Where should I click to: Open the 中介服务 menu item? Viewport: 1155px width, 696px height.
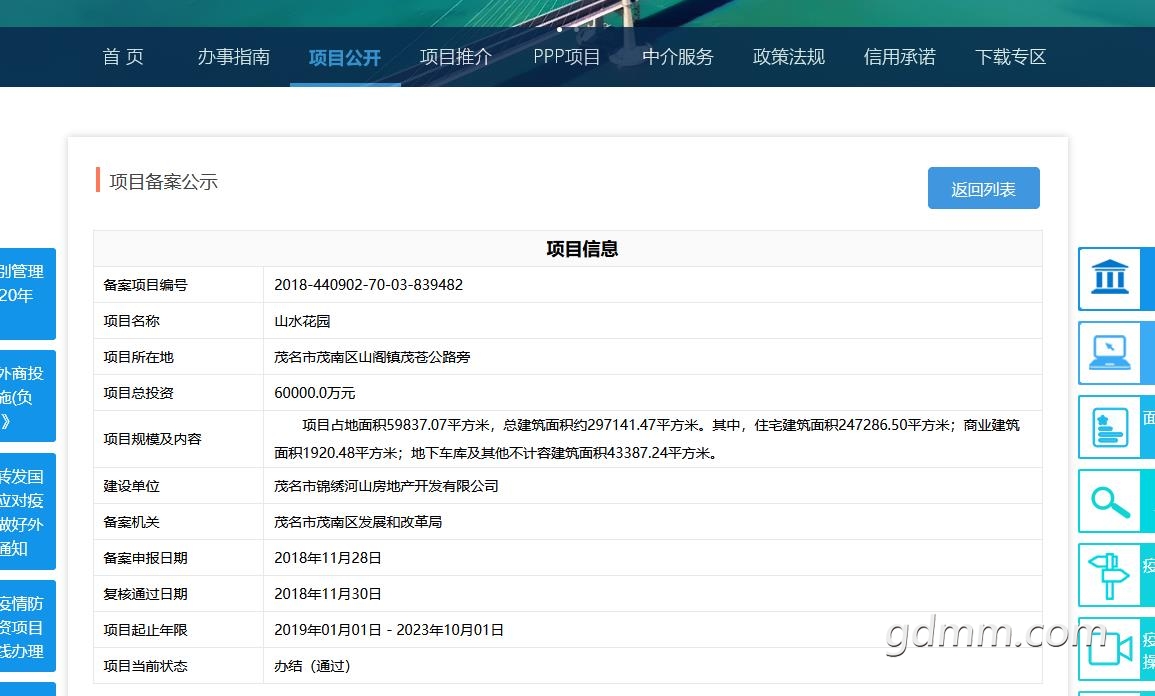coord(678,57)
